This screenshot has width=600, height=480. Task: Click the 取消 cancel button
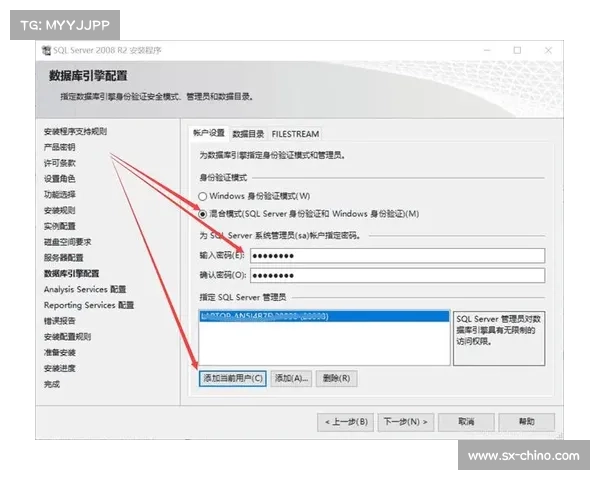coord(466,422)
